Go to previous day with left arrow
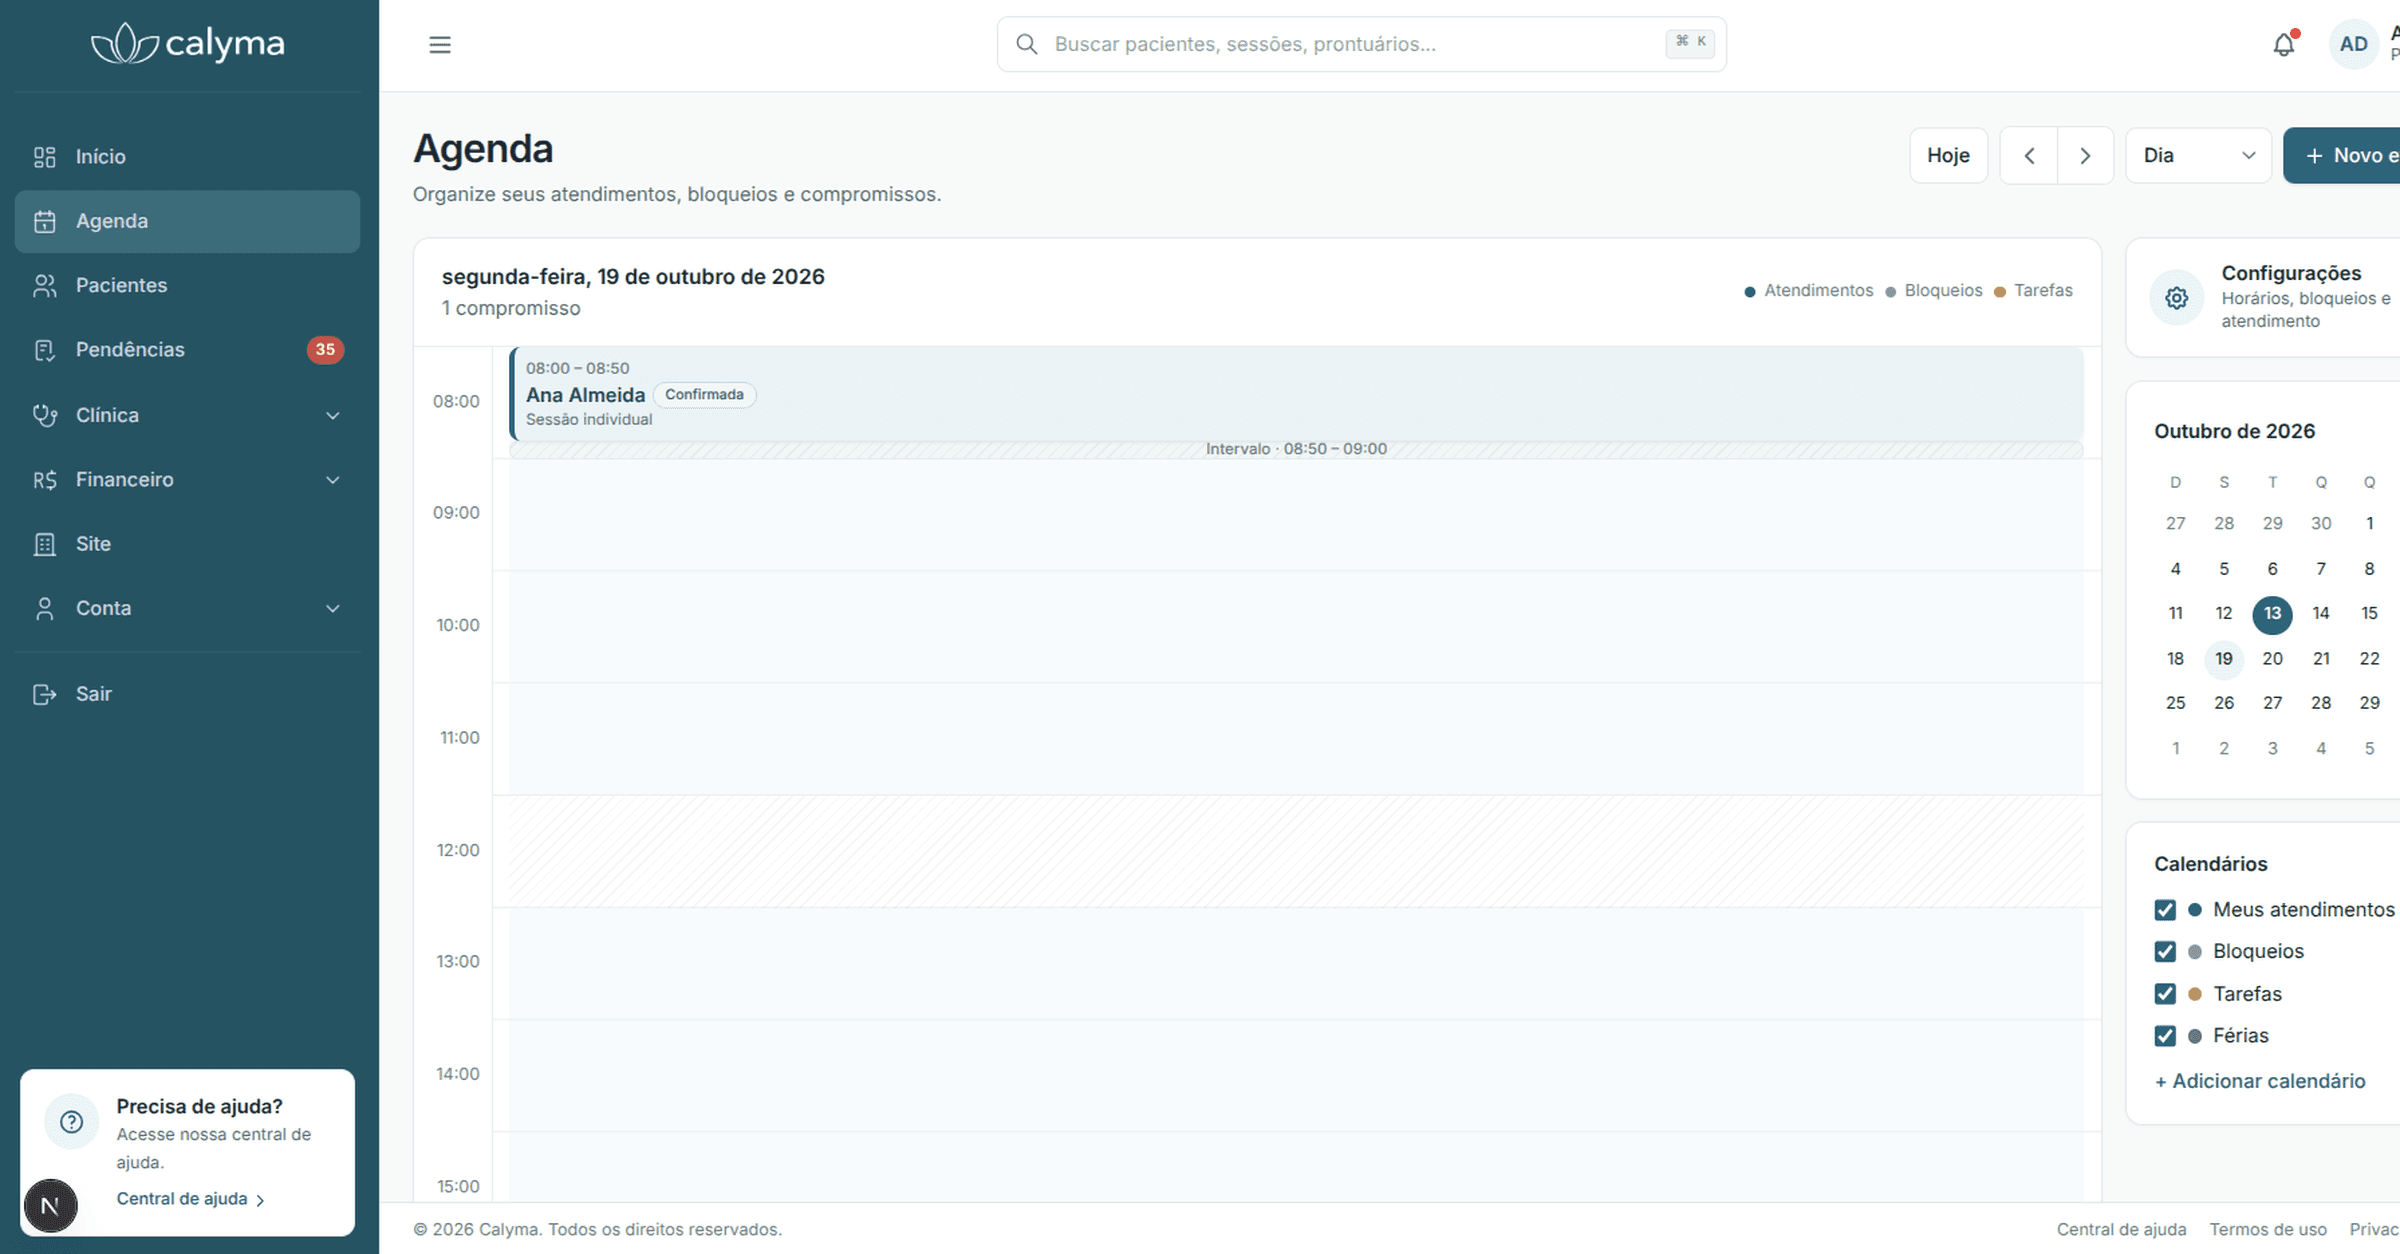 click(x=2029, y=156)
